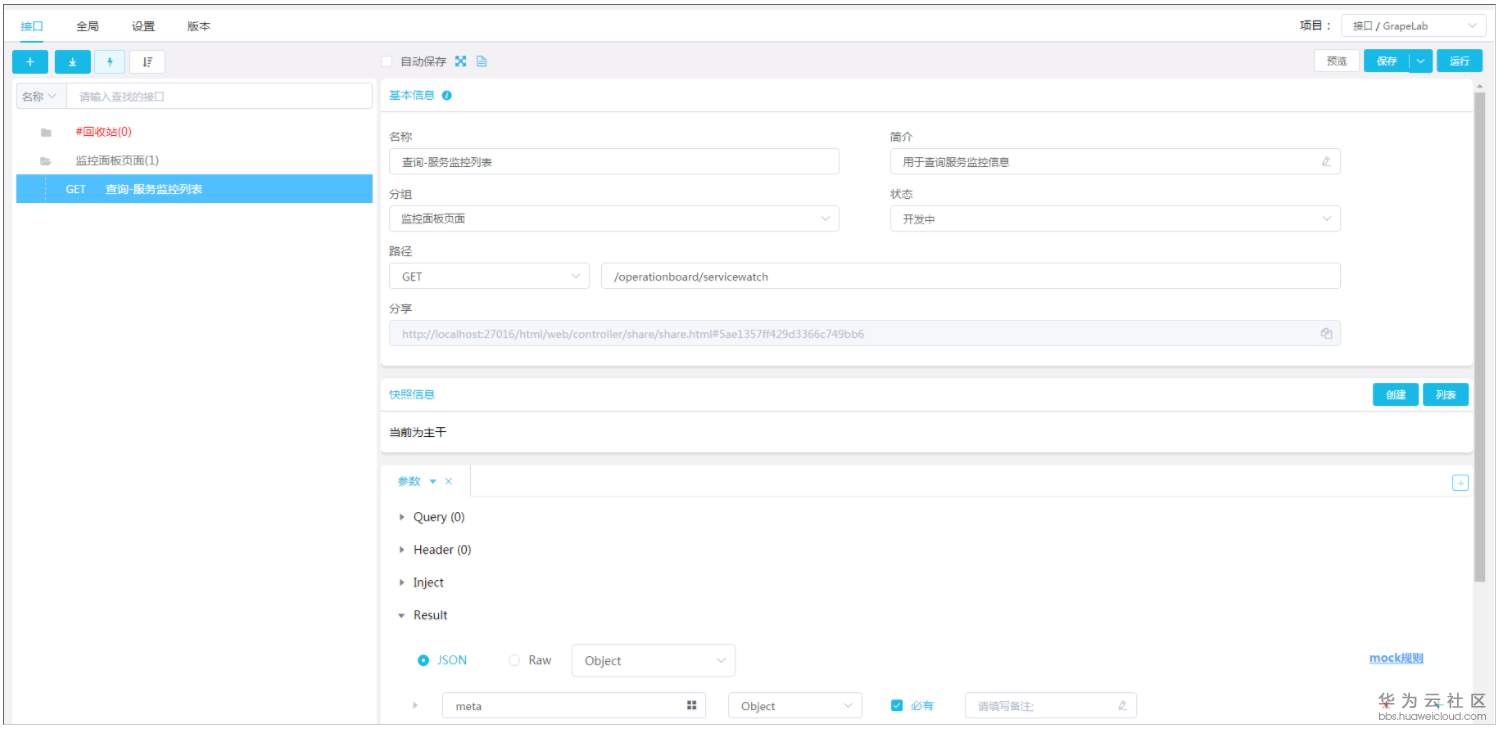Click the 快照信息 section header
The image size is (1500, 731).
pyautogui.click(x=412, y=394)
